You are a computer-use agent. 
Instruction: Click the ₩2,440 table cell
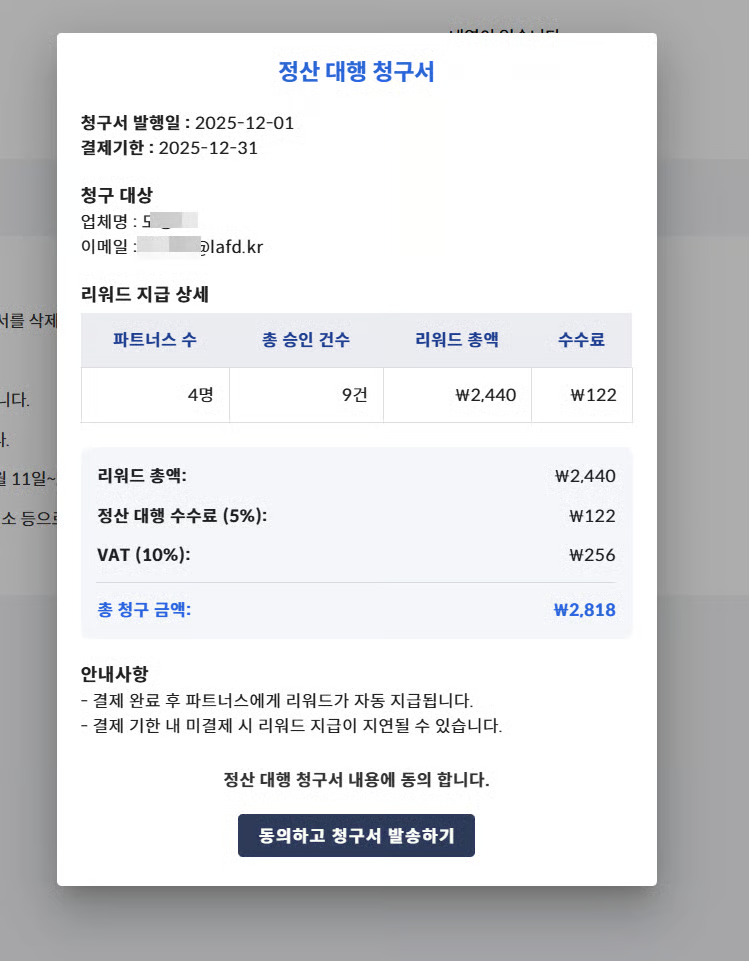(x=457, y=395)
